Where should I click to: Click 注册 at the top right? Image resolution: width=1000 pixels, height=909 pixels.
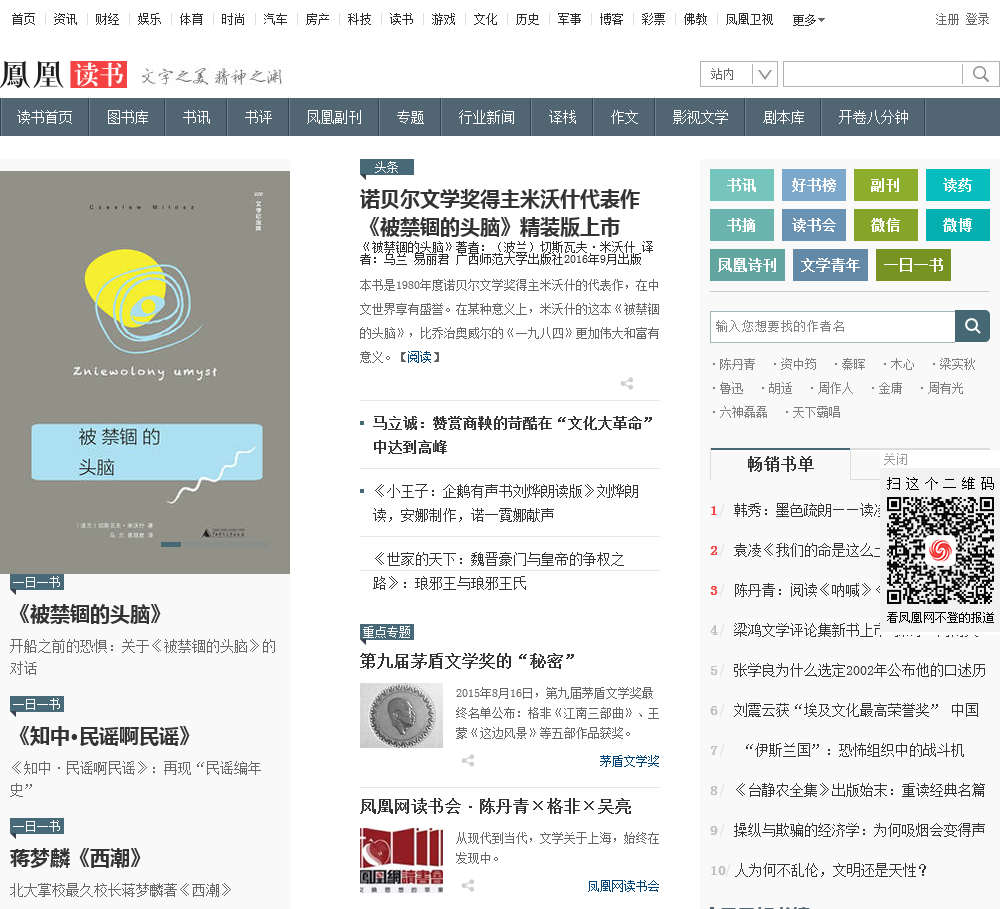946,19
